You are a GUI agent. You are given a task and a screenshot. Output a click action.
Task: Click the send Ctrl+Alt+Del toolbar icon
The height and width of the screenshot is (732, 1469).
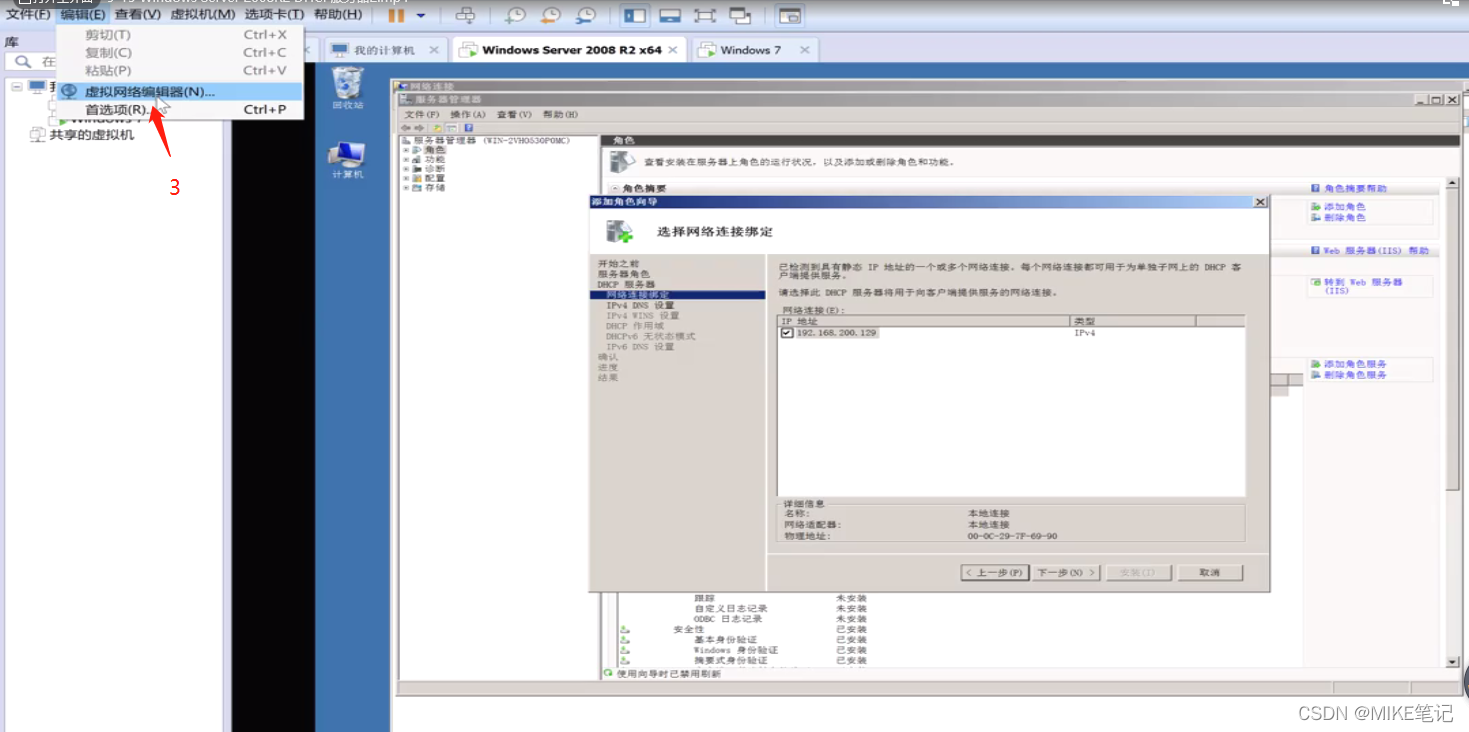tap(465, 15)
